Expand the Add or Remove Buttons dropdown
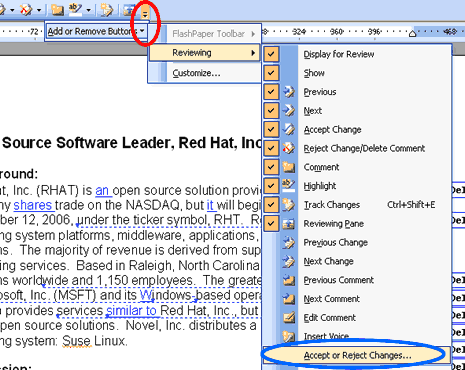 (x=96, y=32)
